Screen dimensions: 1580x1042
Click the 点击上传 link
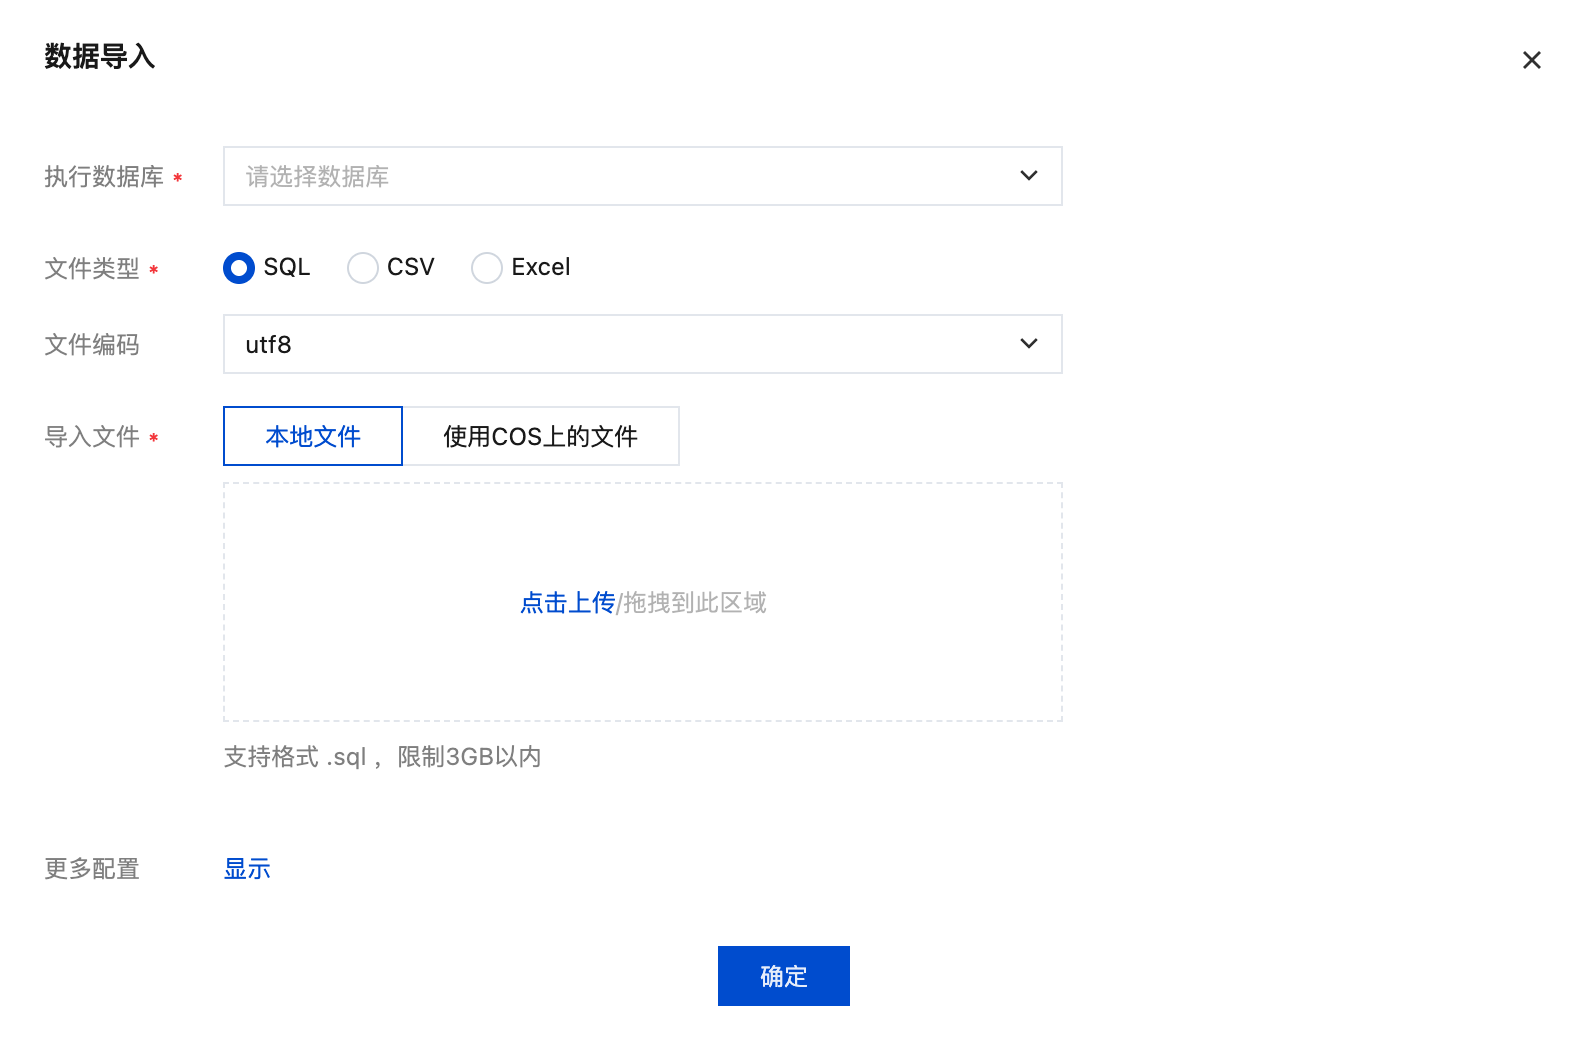(567, 603)
